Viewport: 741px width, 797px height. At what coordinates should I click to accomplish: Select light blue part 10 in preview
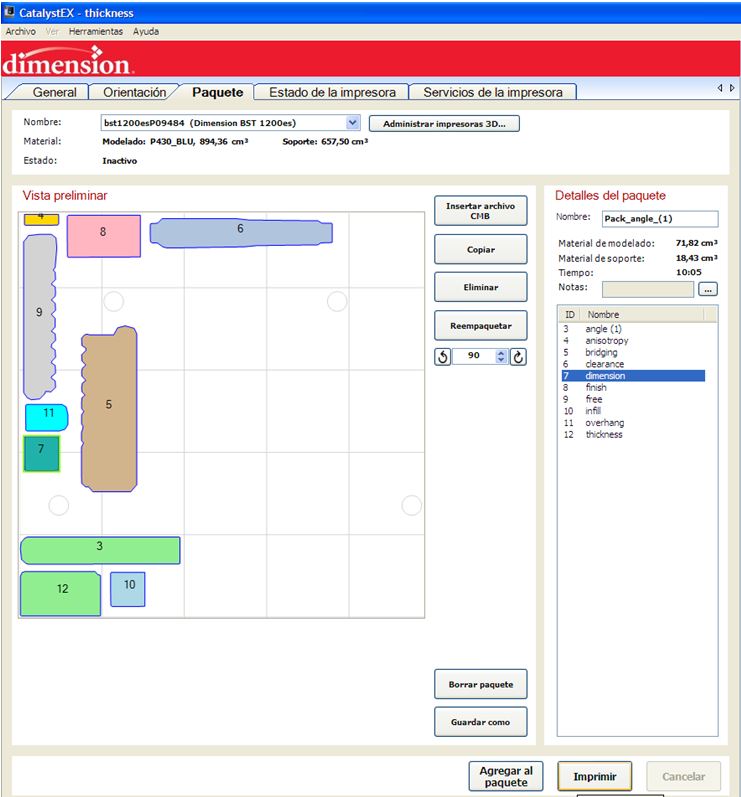(128, 589)
